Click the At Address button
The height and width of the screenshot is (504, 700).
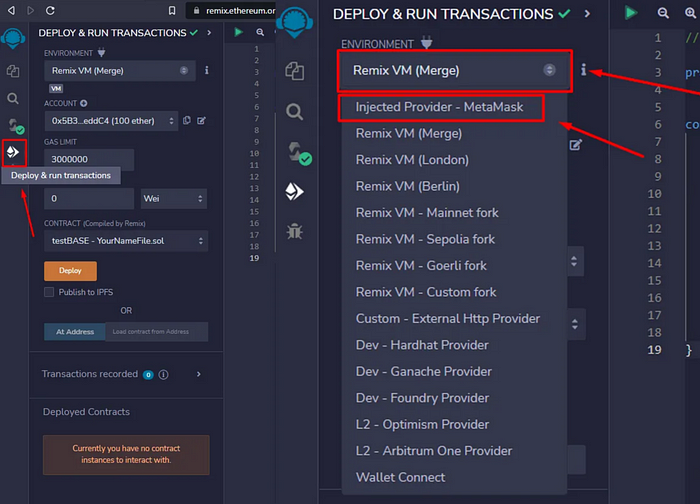75,332
